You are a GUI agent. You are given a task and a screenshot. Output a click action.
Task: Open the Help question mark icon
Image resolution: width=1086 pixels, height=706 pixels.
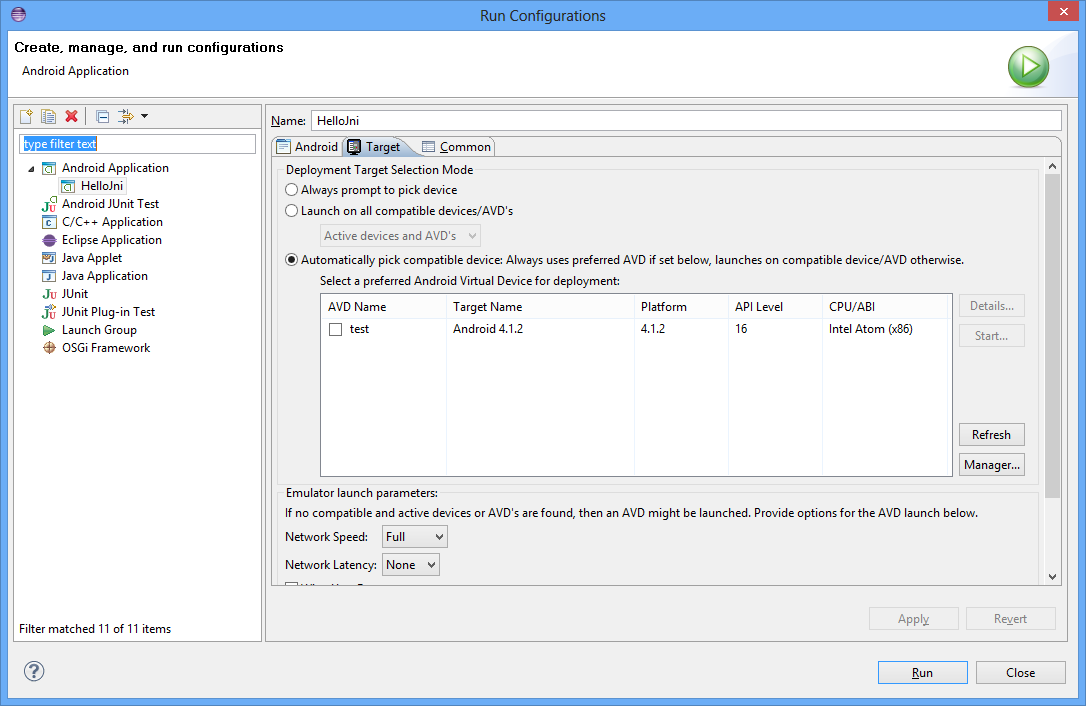33,672
